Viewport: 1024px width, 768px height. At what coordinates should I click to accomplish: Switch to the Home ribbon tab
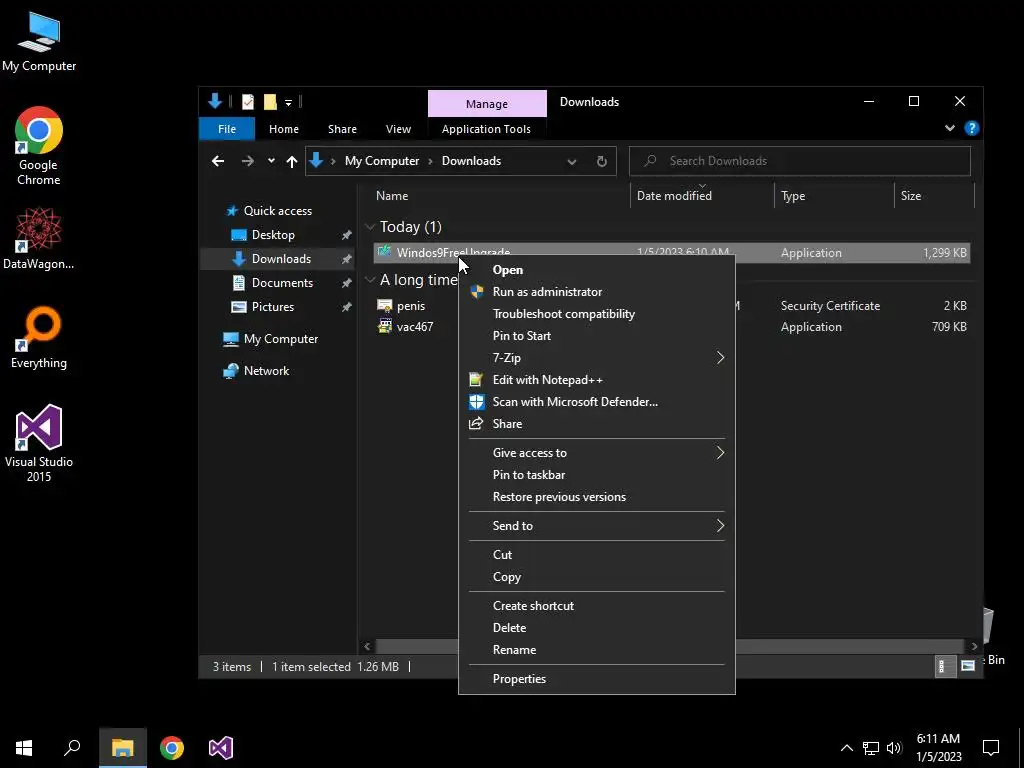[283, 129]
